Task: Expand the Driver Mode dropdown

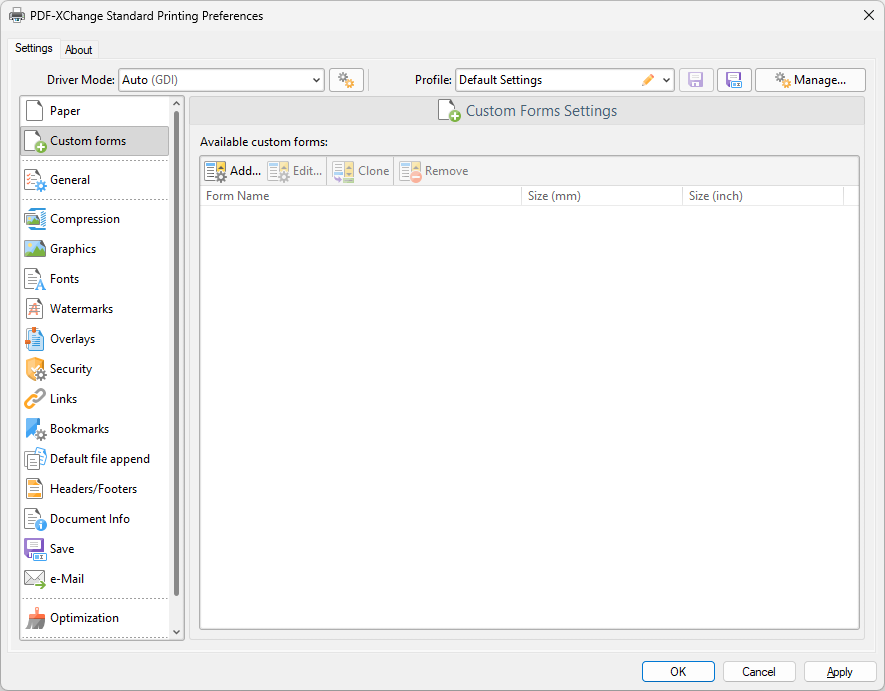Action: tap(316, 80)
